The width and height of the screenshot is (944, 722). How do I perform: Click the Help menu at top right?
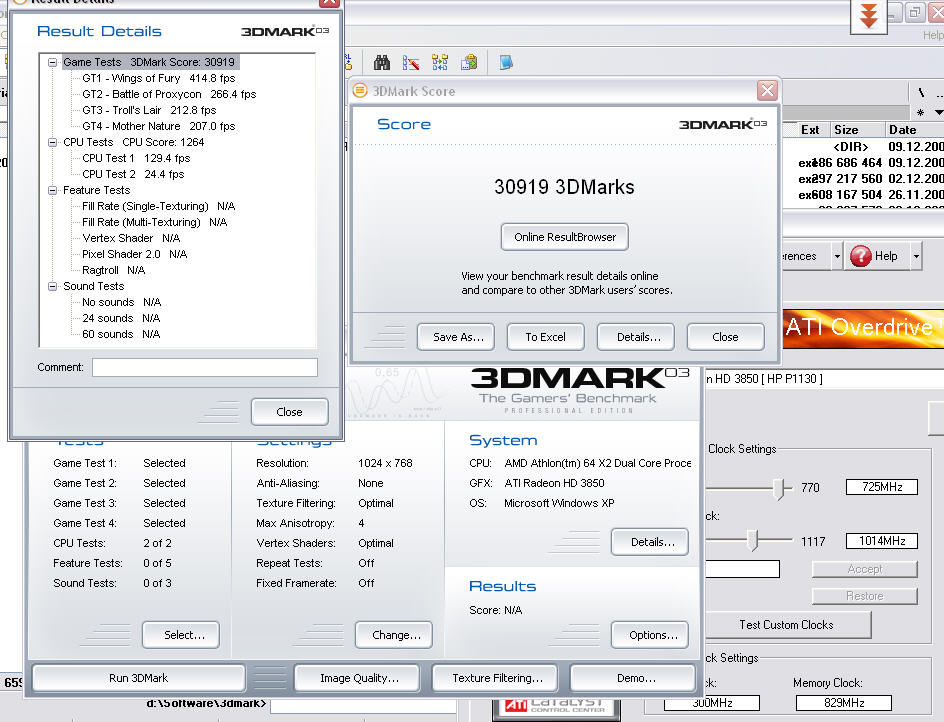(x=933, y=36)
